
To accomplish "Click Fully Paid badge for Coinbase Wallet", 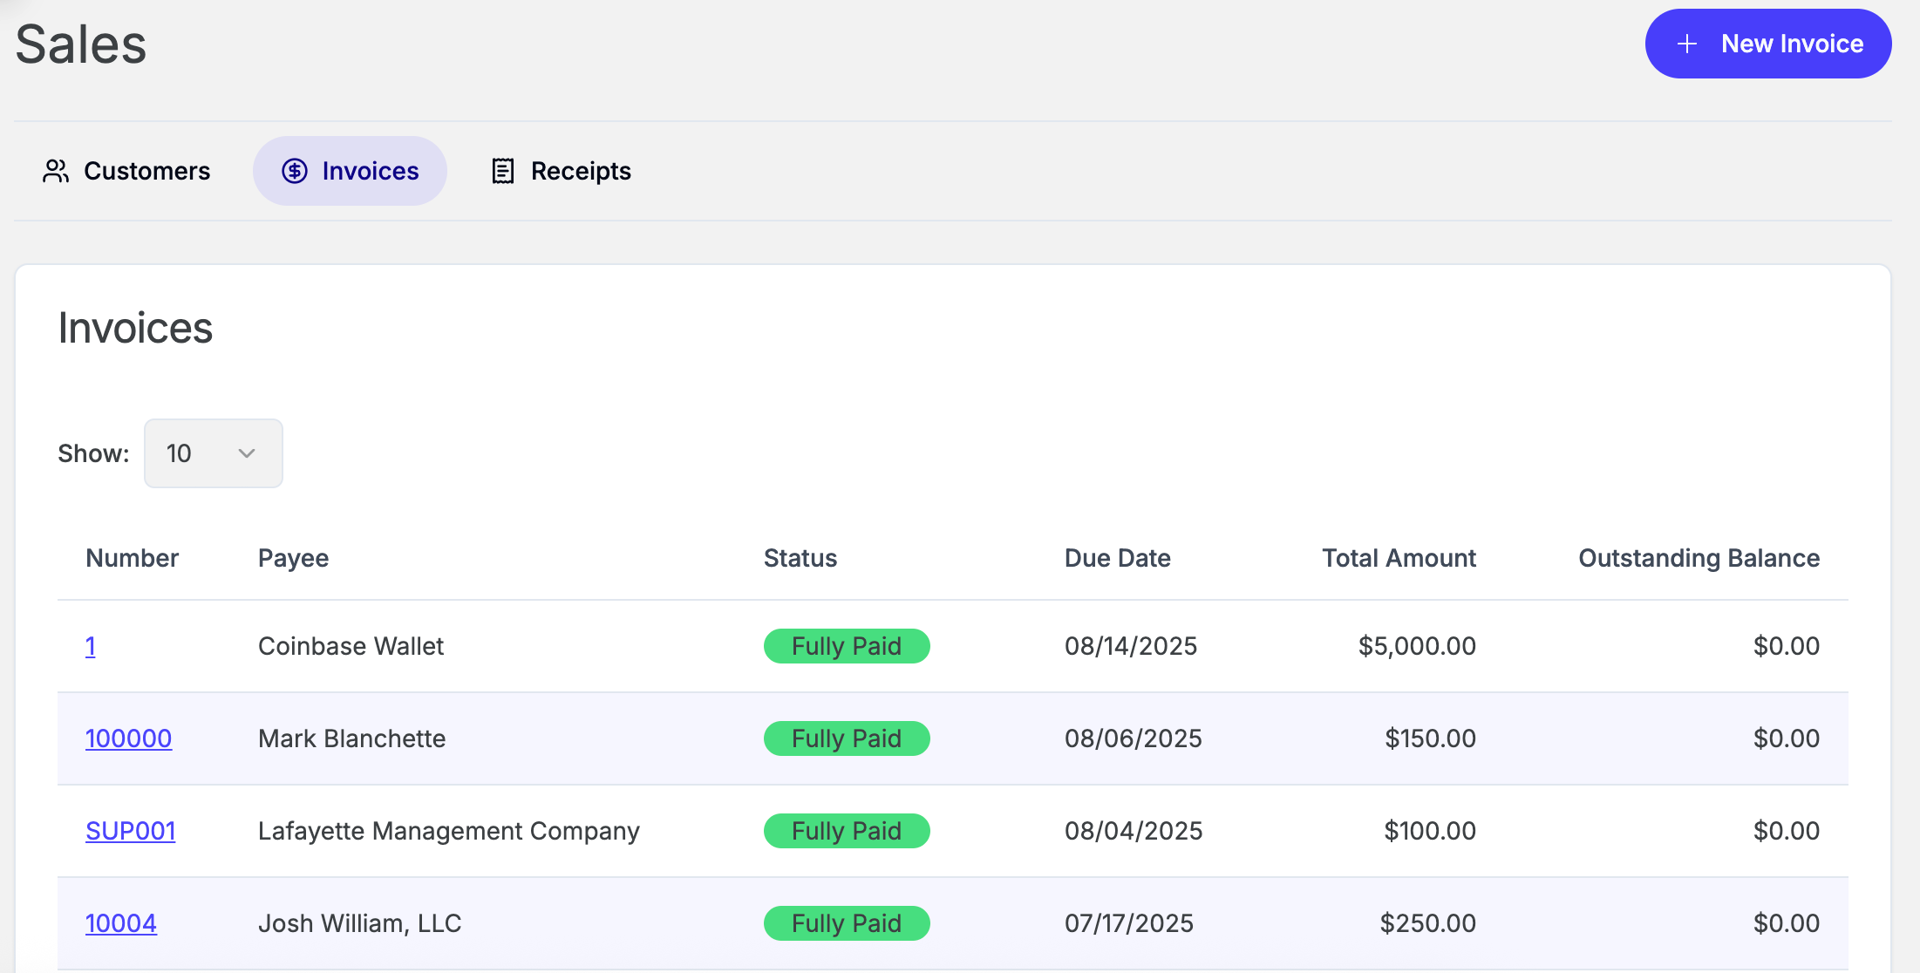I will 847,646.
